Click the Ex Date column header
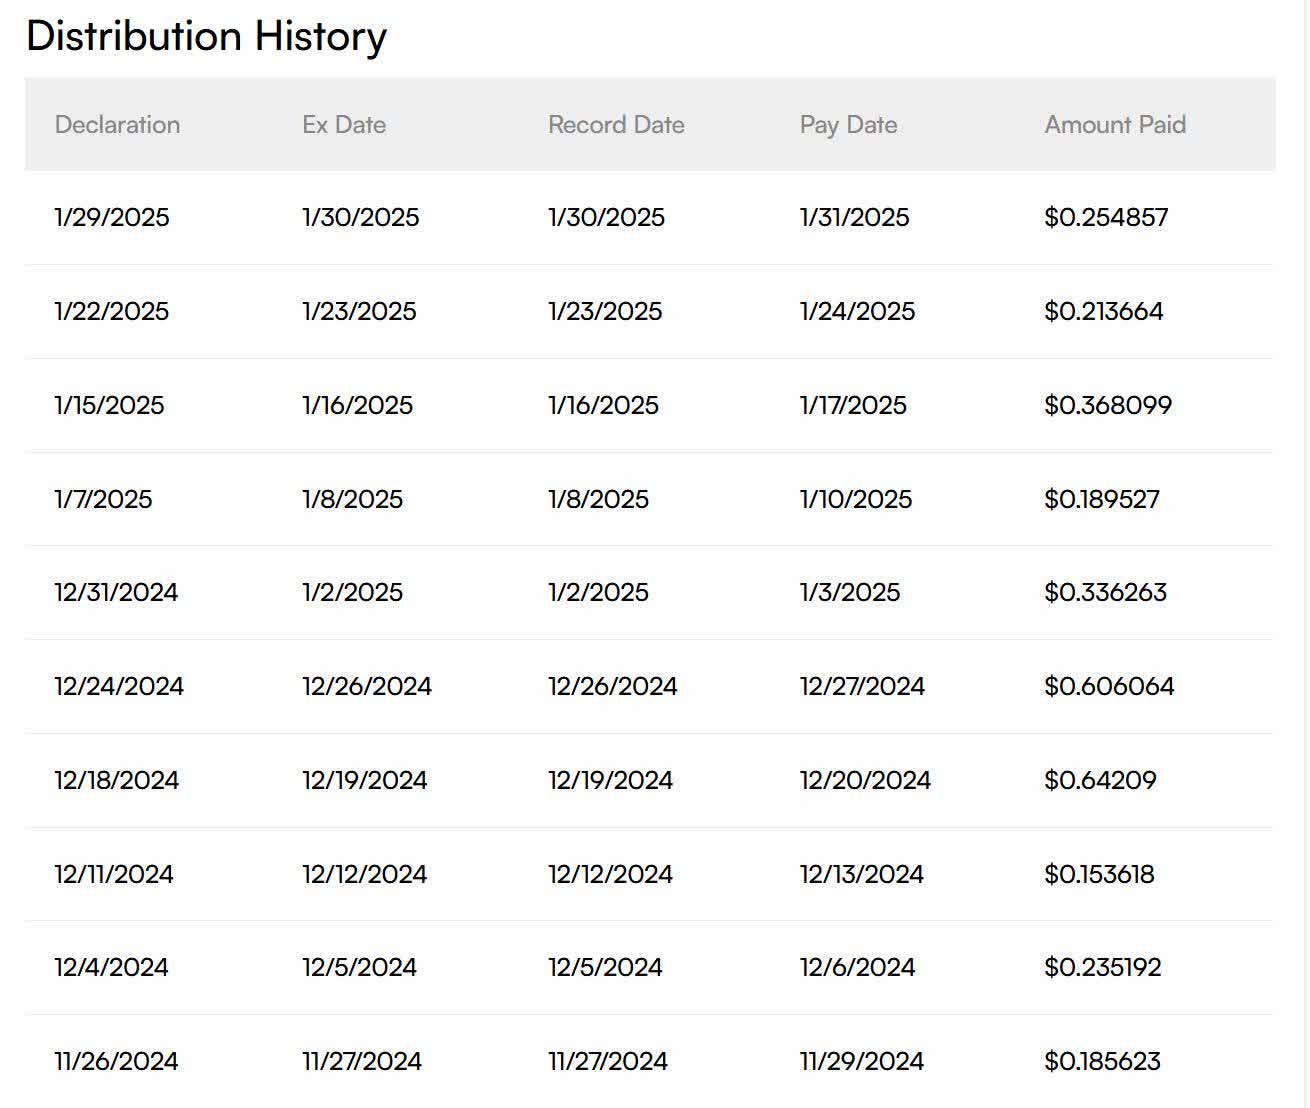Image resolution: width=1310 pixels, height=1108 pixels. (x=344, y=125)
